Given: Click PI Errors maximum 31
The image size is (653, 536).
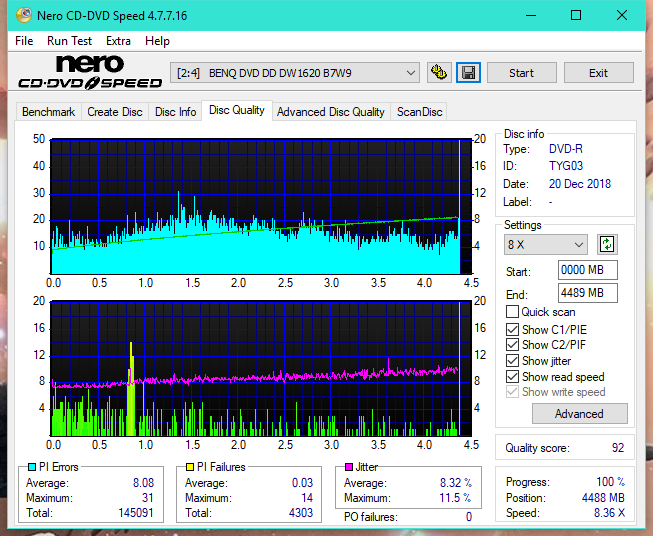Looking at the screenshot, I should click(x=148, y=498).
